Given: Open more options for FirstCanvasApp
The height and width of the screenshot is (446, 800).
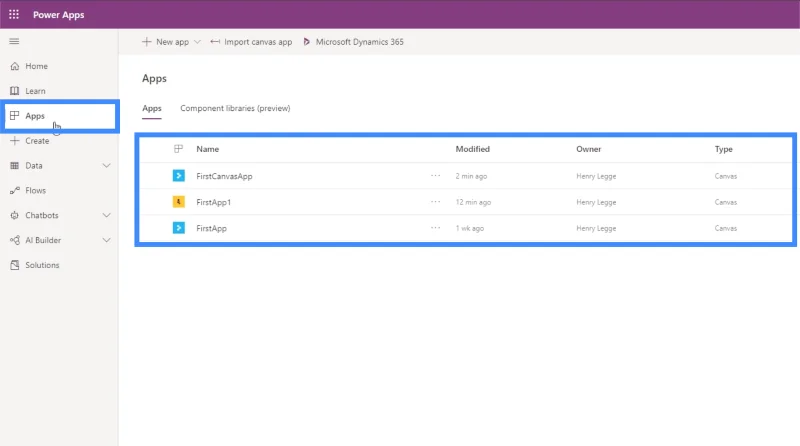Looking at the screenshot, I should point(435,175).
